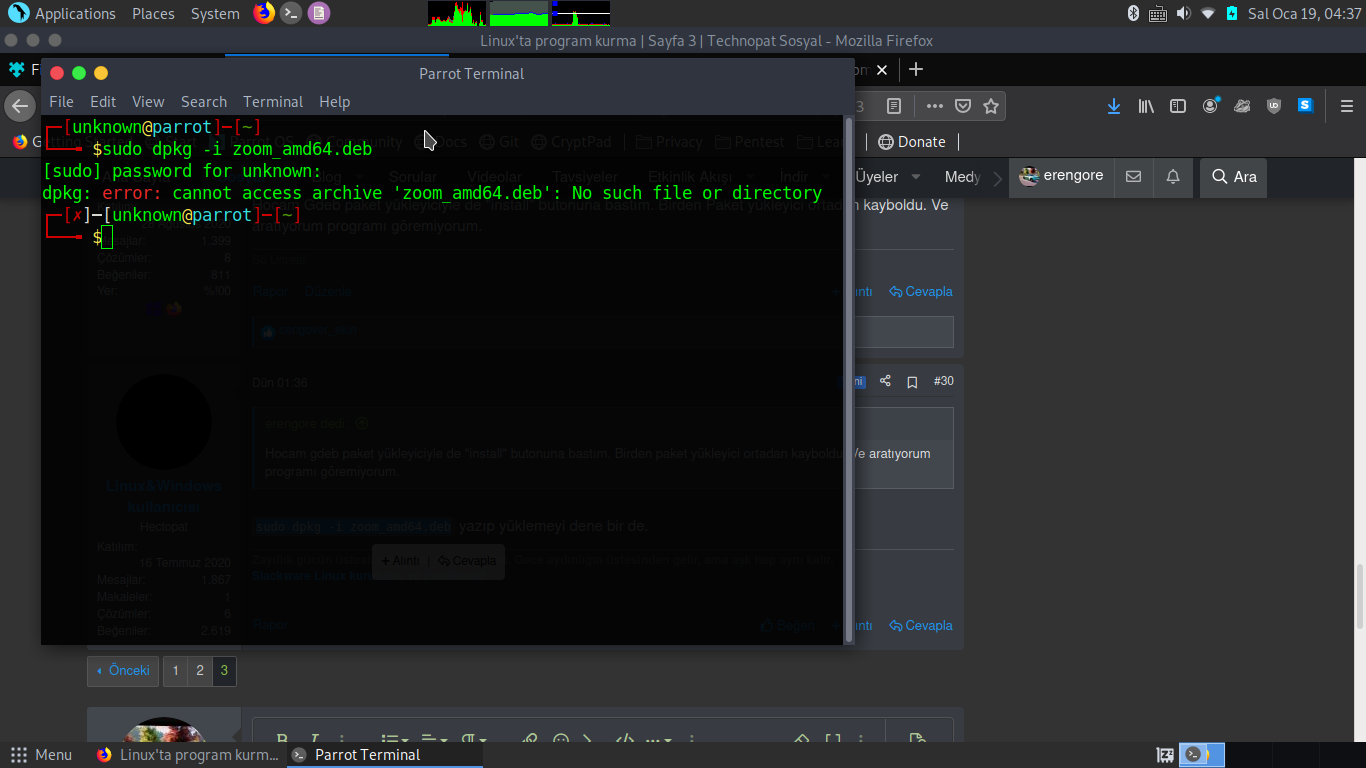Open a new Firefox tab
The width and height of the screenshot is (1366, 768).
[915, 70]
